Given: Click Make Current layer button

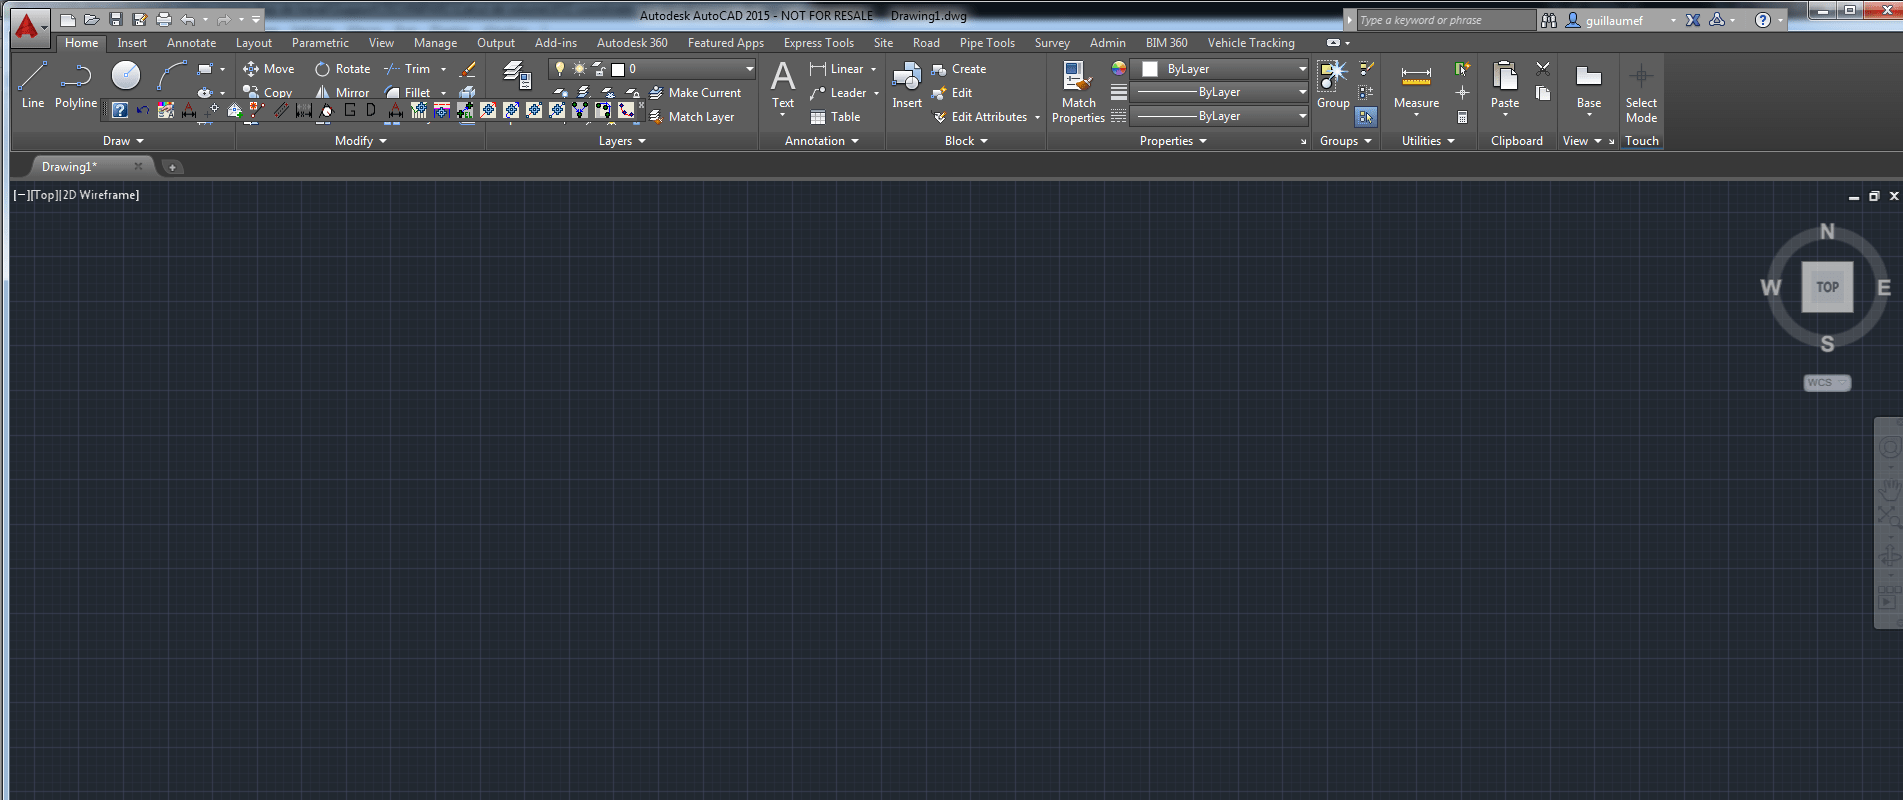Looking at the screenshot, I should click(x=695, y=93).
